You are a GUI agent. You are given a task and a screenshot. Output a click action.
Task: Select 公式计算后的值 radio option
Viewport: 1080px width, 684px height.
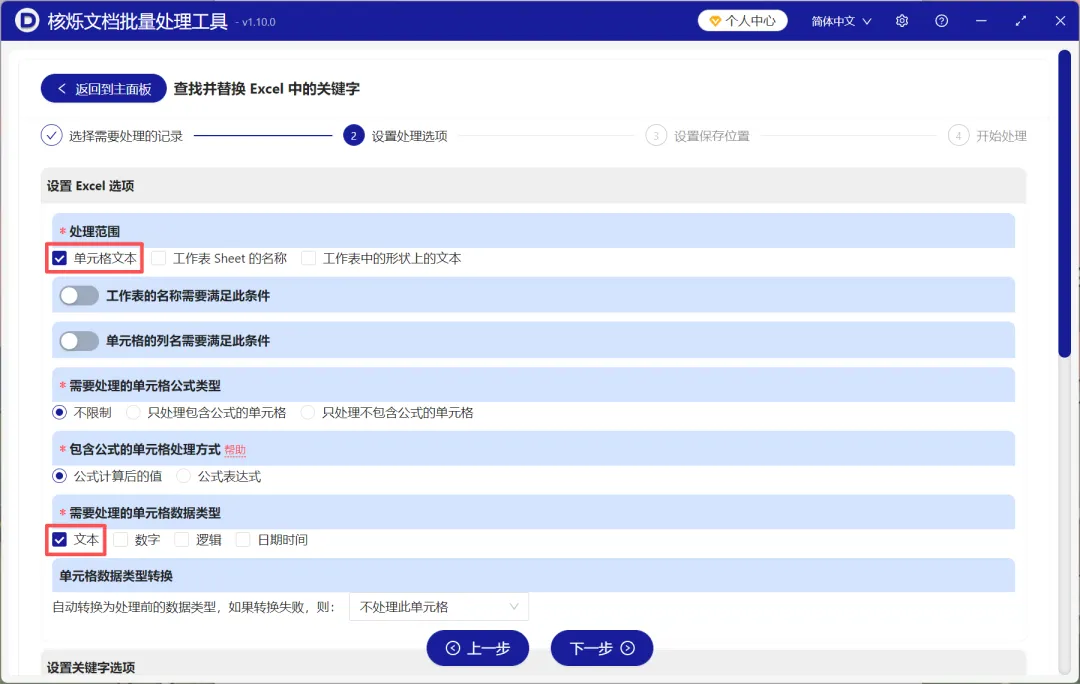pos(59,476)
